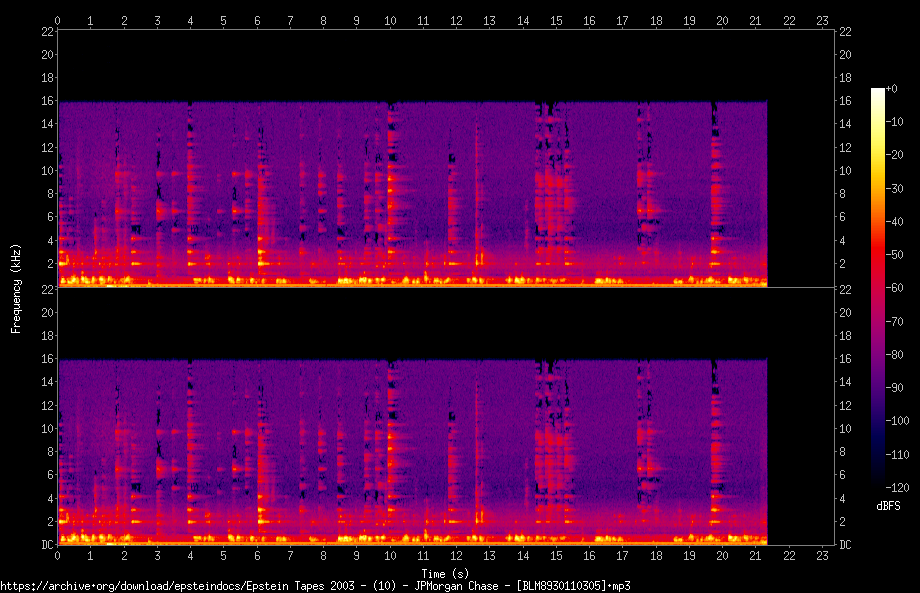Viewport: 920px width, 593px height.
Task: Click the "DC" label on the left frequency axis
Action: tap(46, 544)
